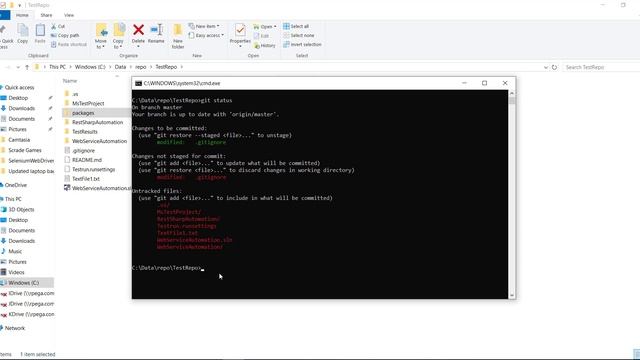Click repo in the address breadcrumb
This screenshot has width=640, height=360.
(140, 67)
